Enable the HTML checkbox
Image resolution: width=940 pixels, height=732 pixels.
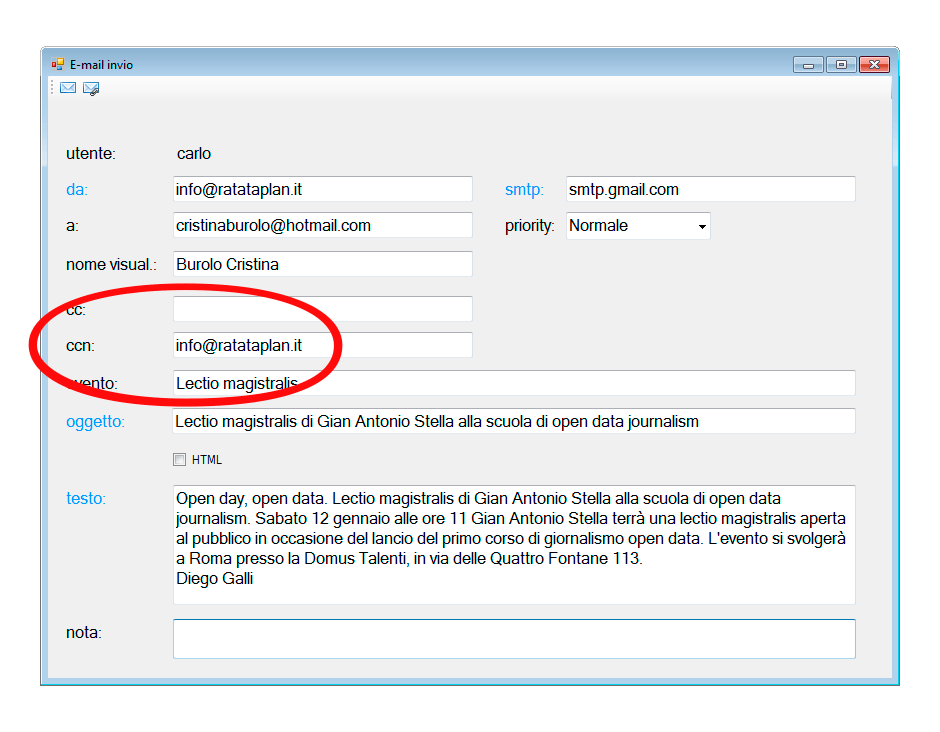[179, 460]
